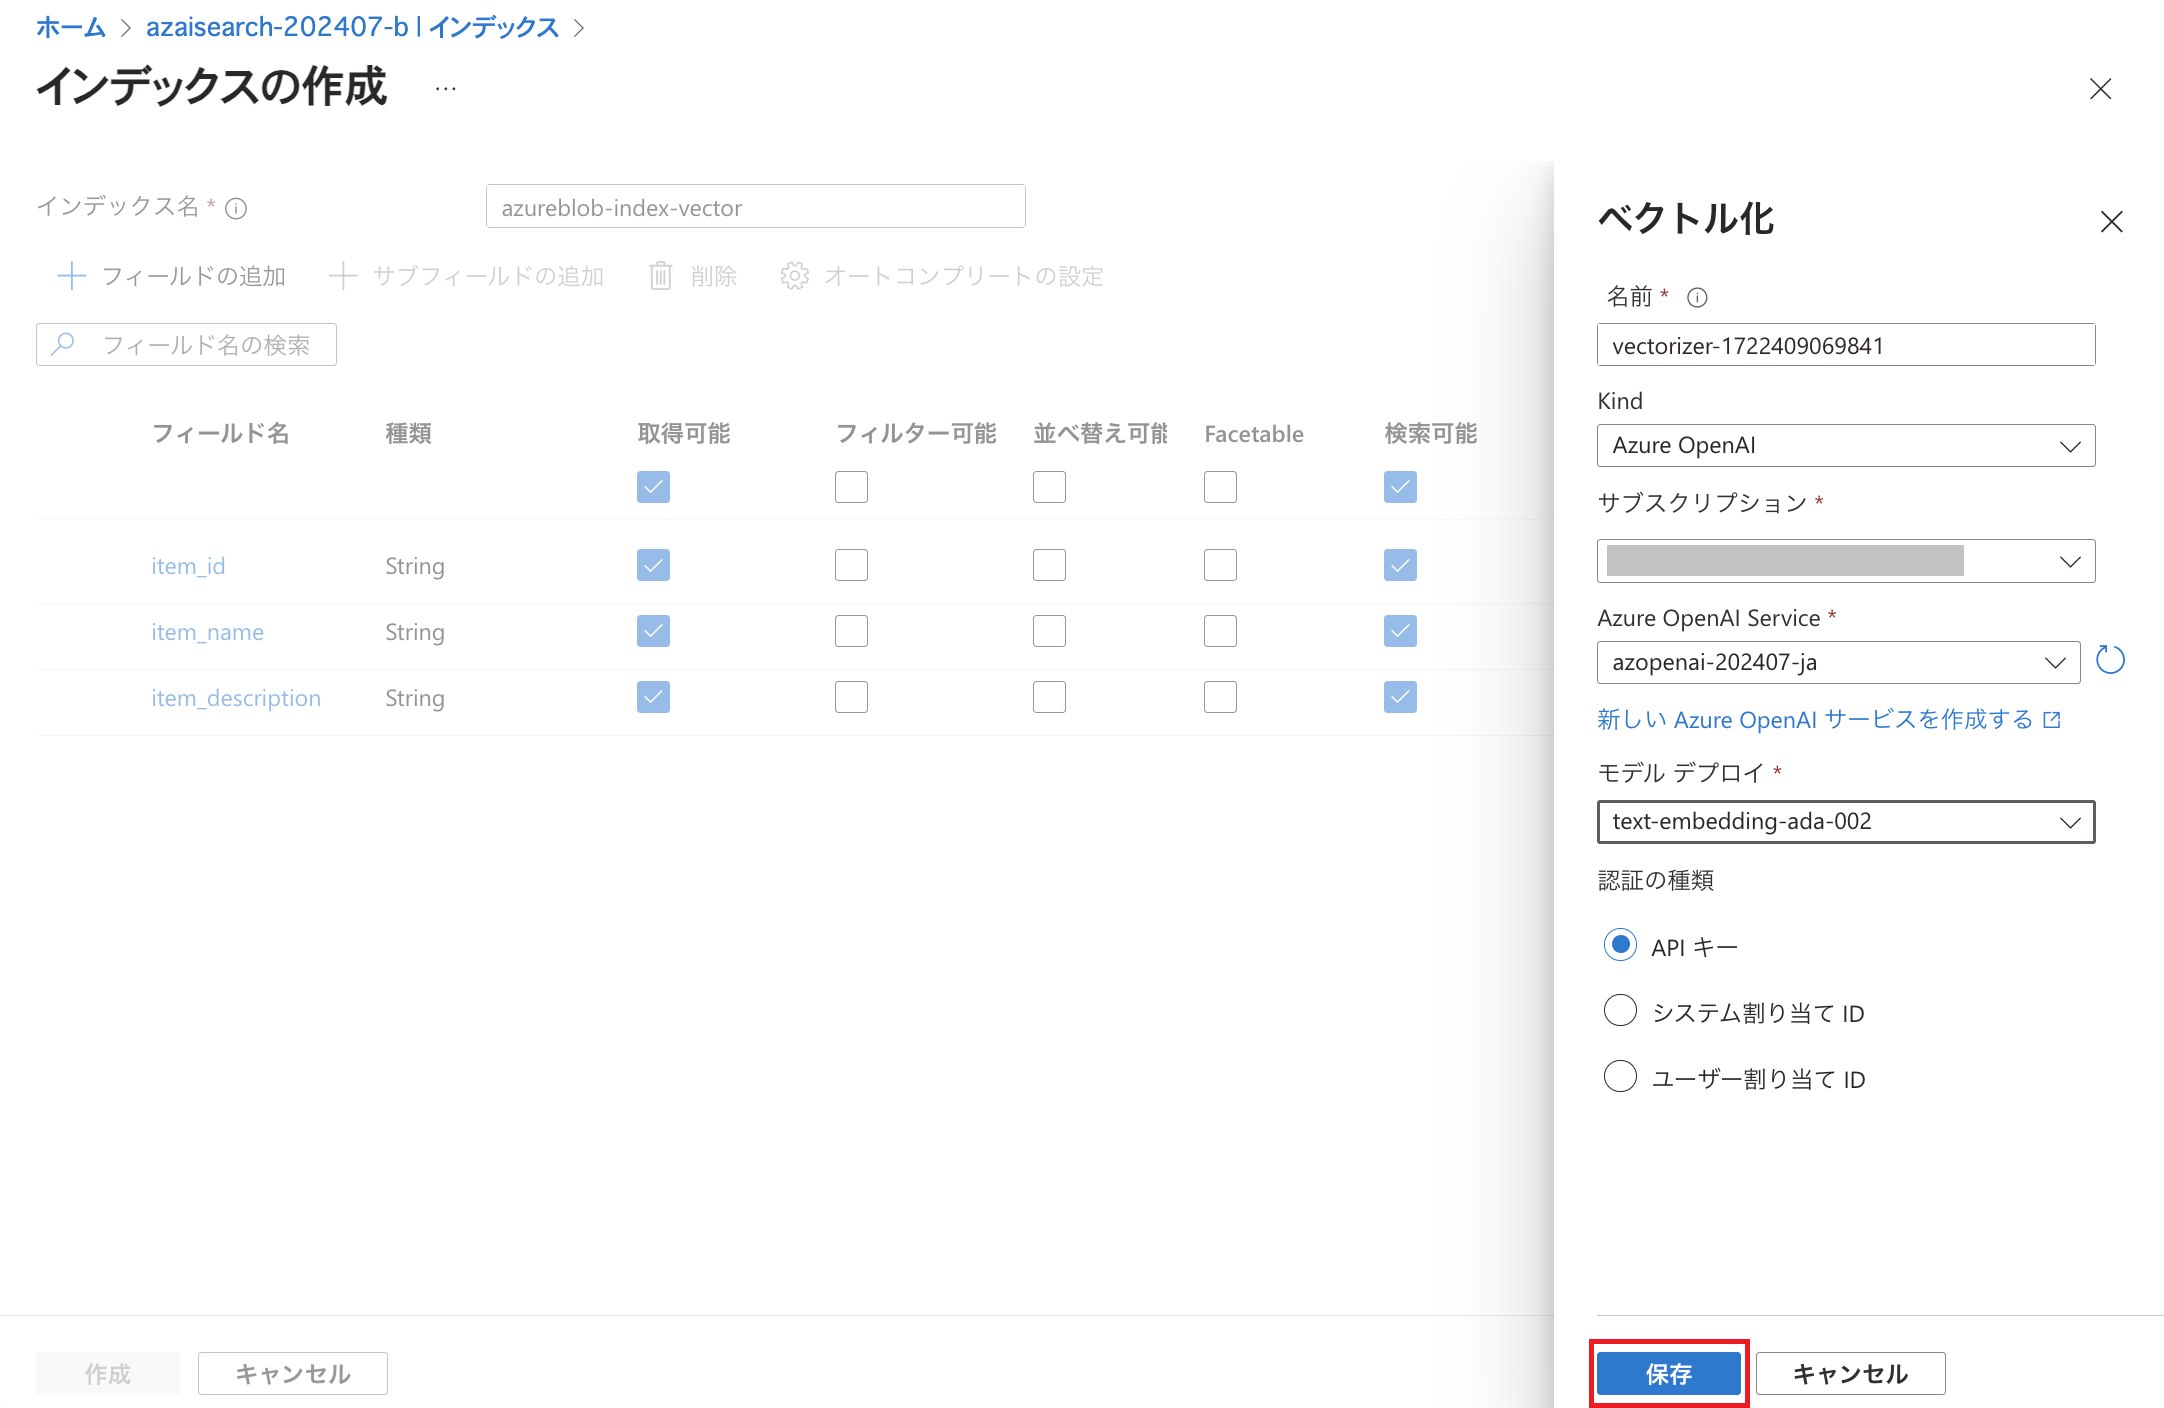Click キャンセル in the ベクトル化 panel

[x=1850, y=1373]
